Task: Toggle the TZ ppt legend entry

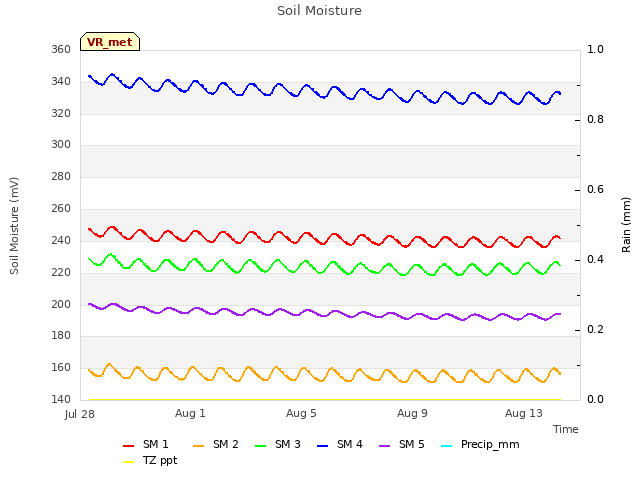Action: pyautogui.click(x=150, y=461)
